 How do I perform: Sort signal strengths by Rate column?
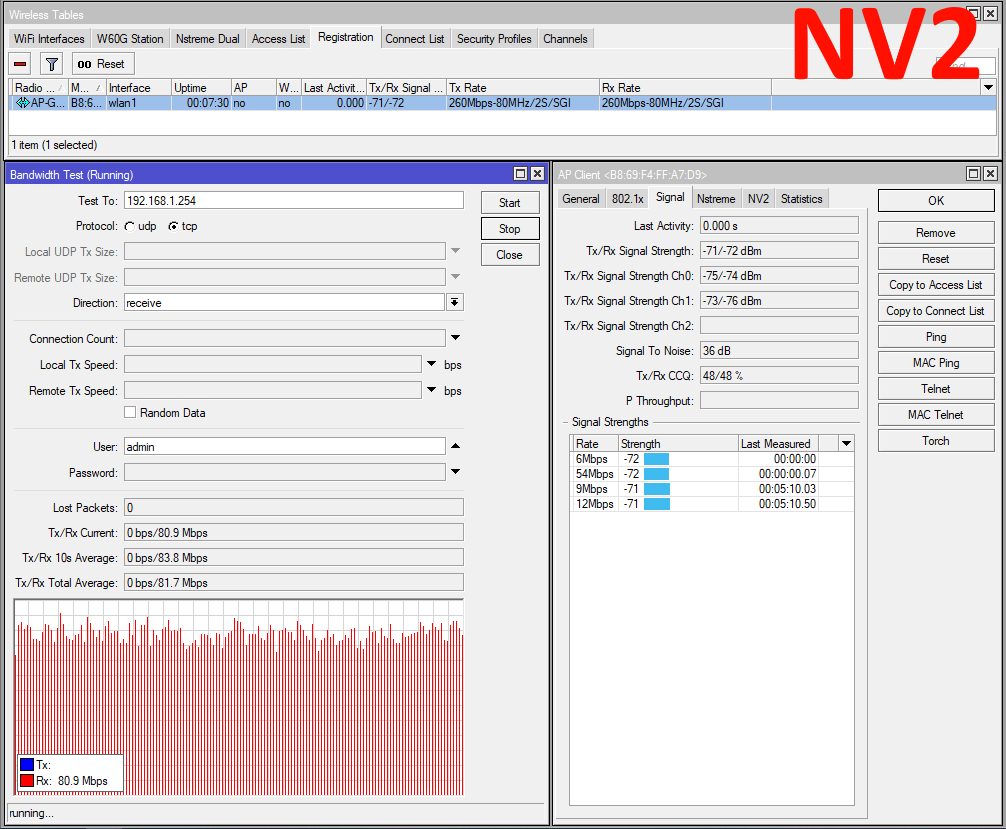click(593, 443)
